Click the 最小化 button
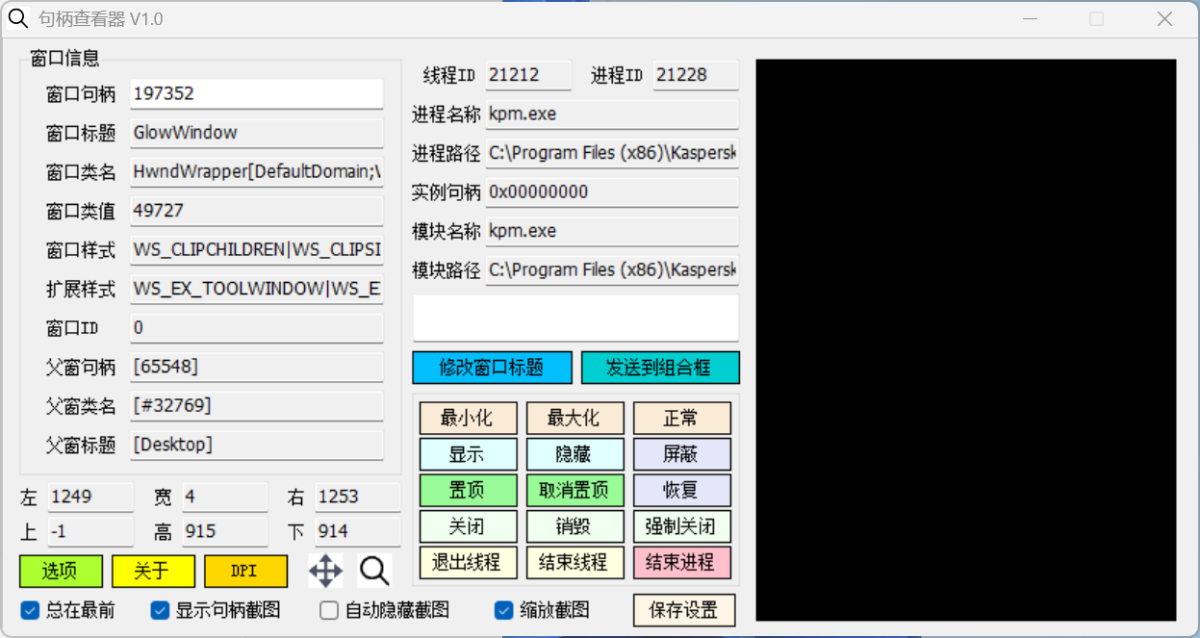Viewport: 1200px width, 638px height. (x=467, y=417)
